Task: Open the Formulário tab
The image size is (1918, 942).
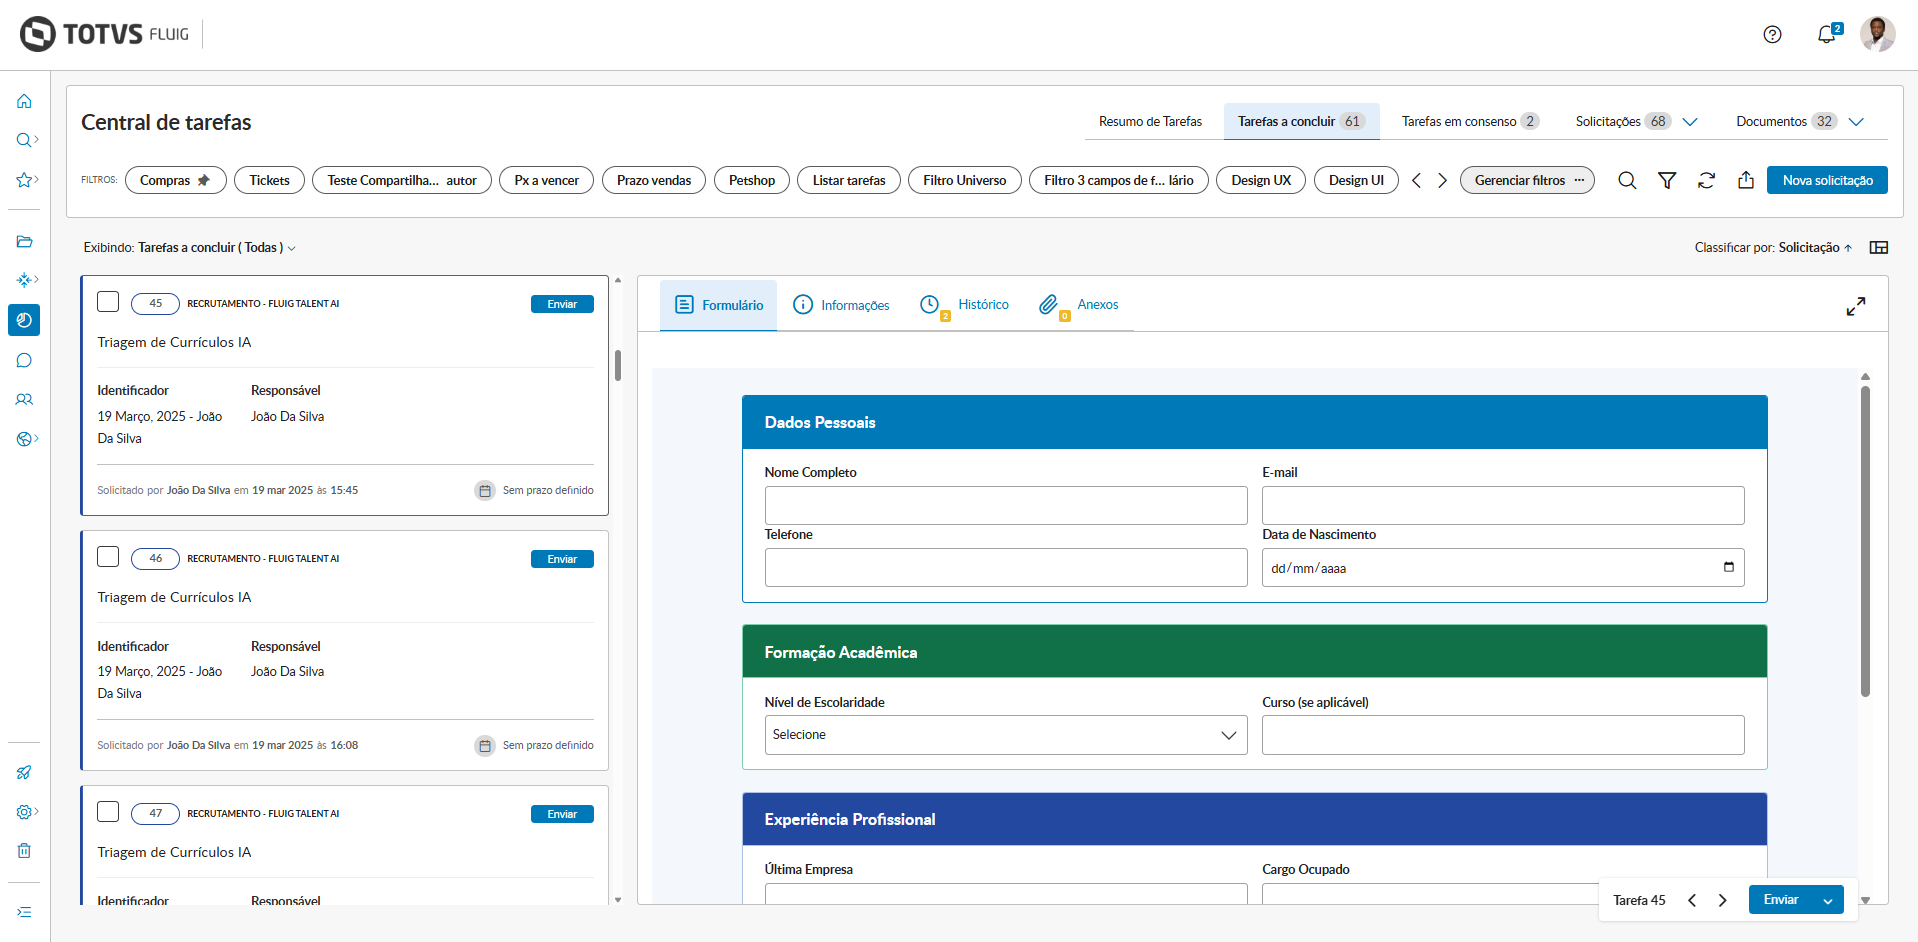Action: 719,305
